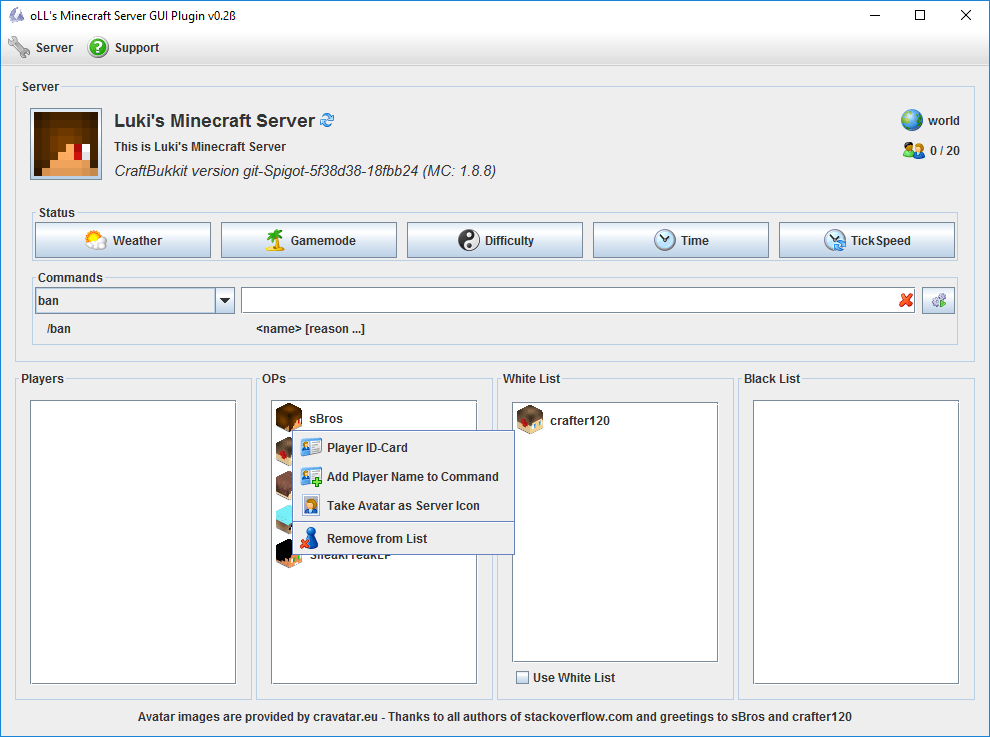Click the world globe icon
This screenshot has height=737, width=990.
(912, 120)
